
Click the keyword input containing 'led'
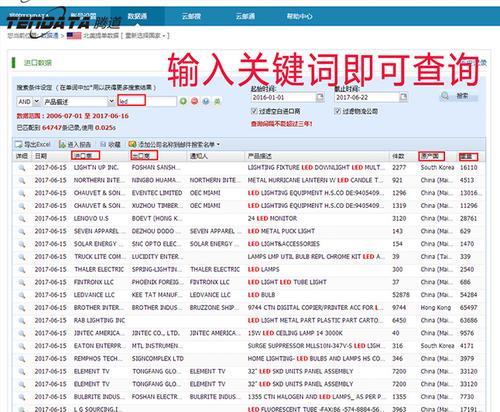[x=147, y=101]
